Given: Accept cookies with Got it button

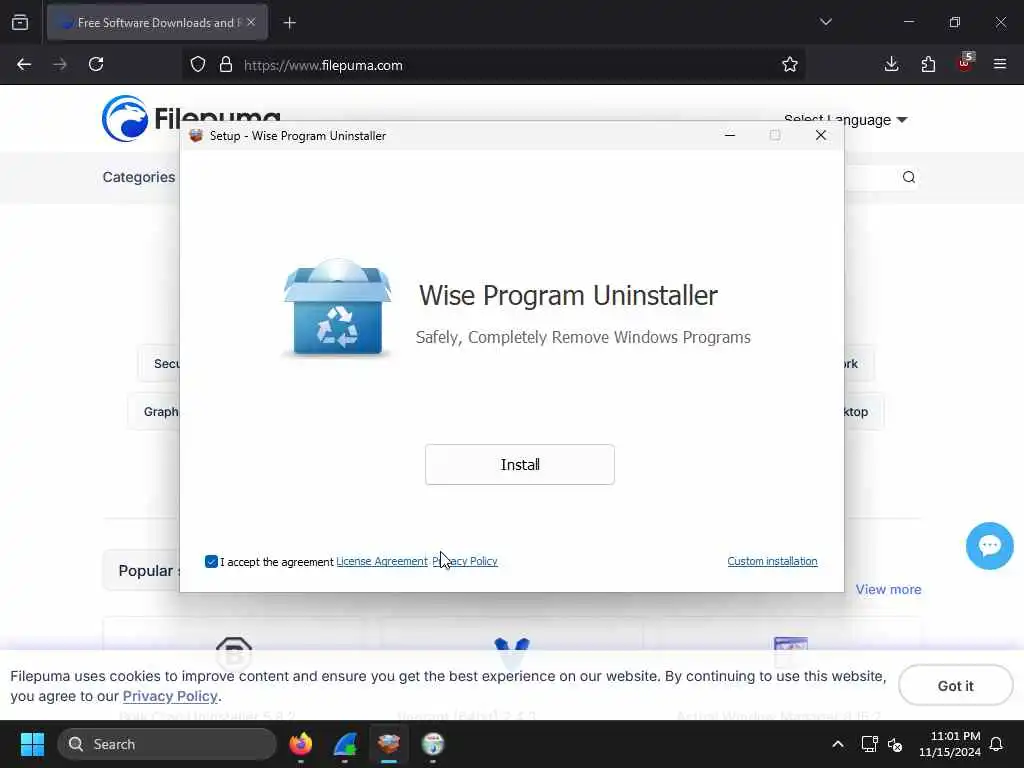Looking at the screenshot, I should click(955, 686).
